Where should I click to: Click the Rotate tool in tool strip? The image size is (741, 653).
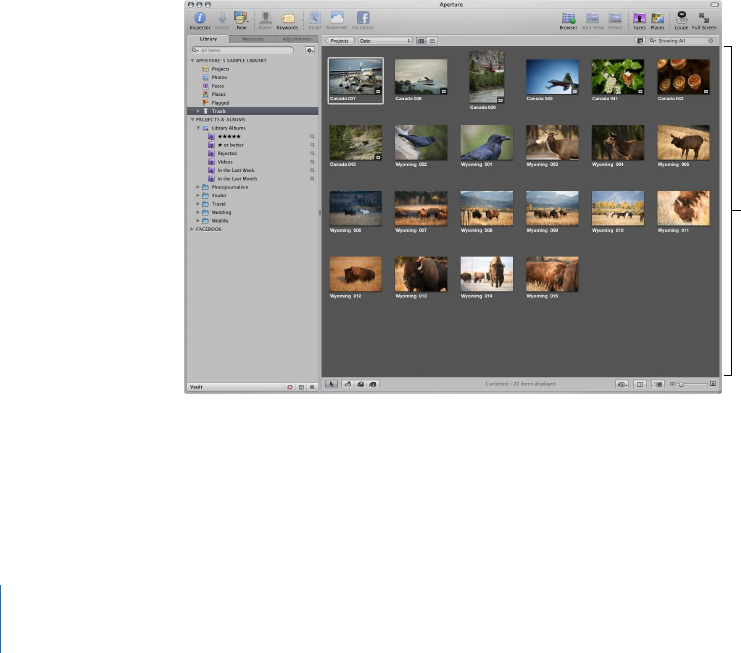click(x=347, y=384)
